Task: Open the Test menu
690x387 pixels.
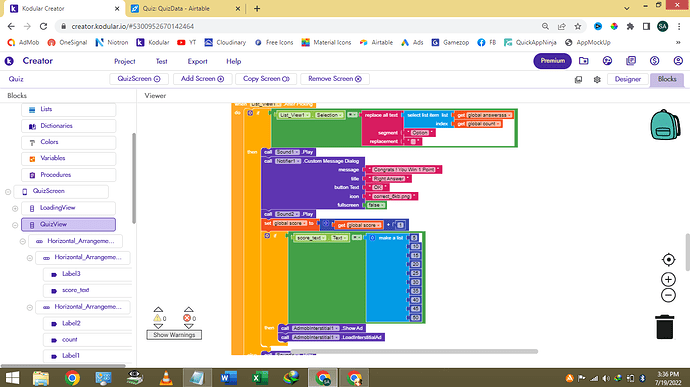Action: (161, 61)
